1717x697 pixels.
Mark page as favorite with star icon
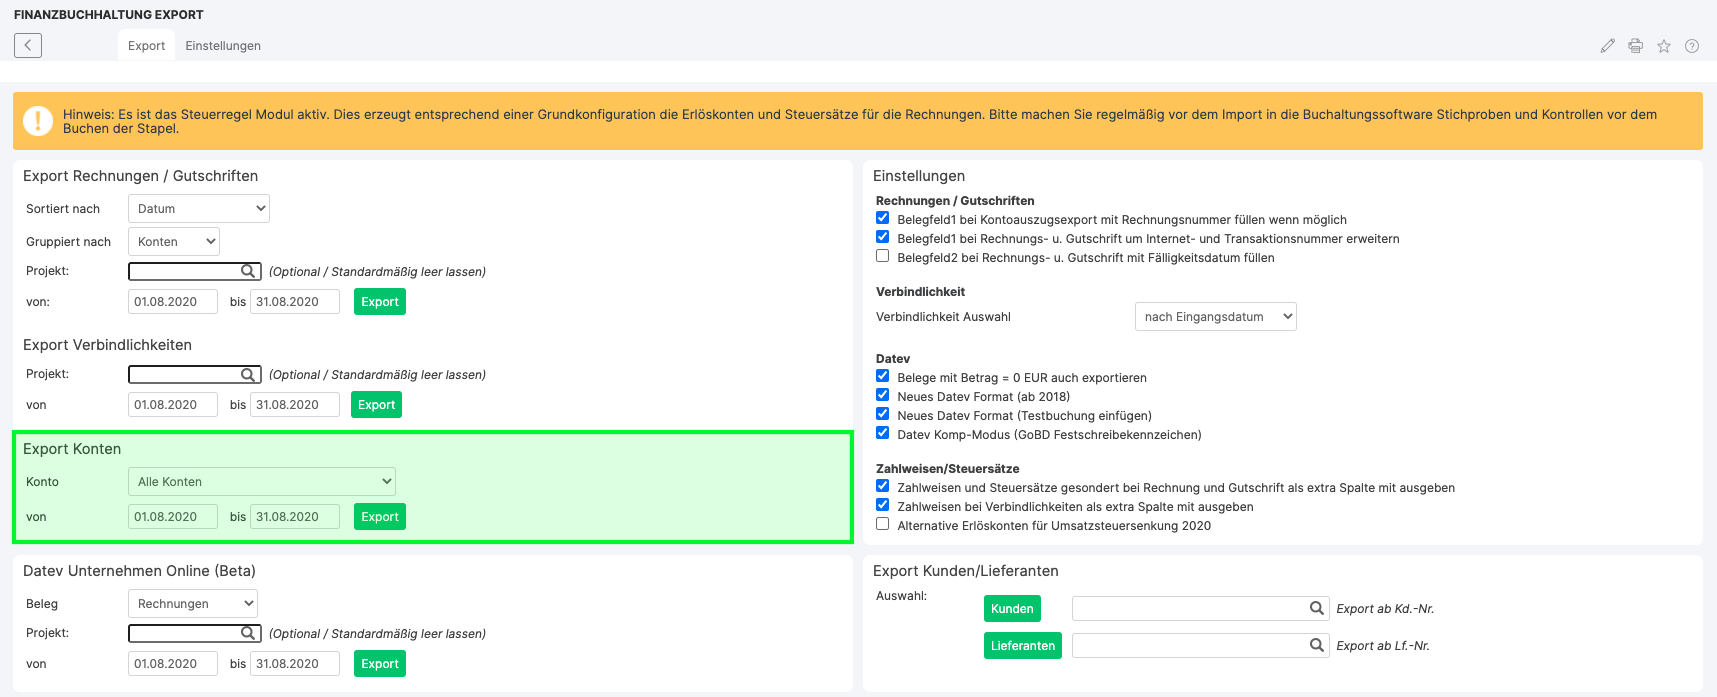pos(1664,46)
